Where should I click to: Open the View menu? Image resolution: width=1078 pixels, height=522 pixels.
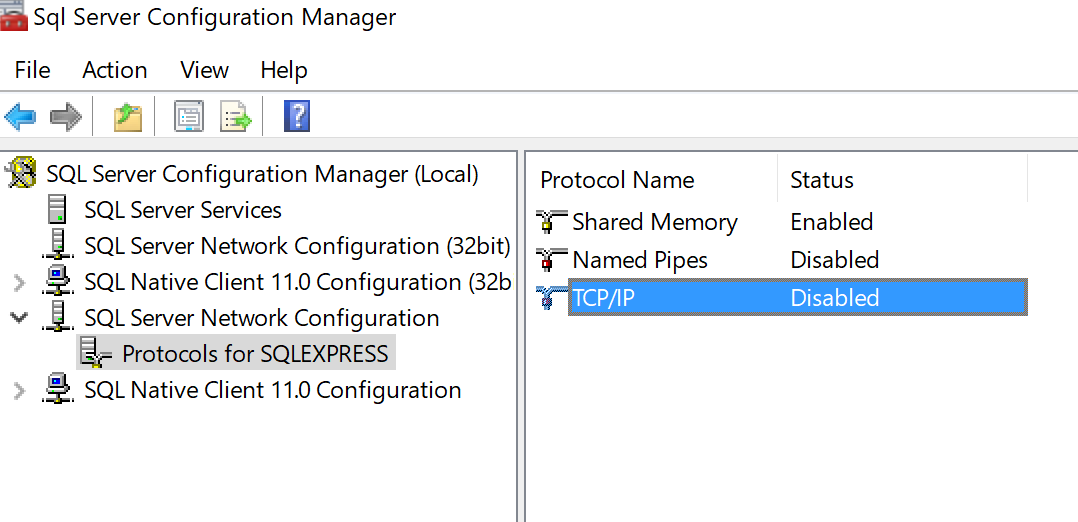(204, 70)
